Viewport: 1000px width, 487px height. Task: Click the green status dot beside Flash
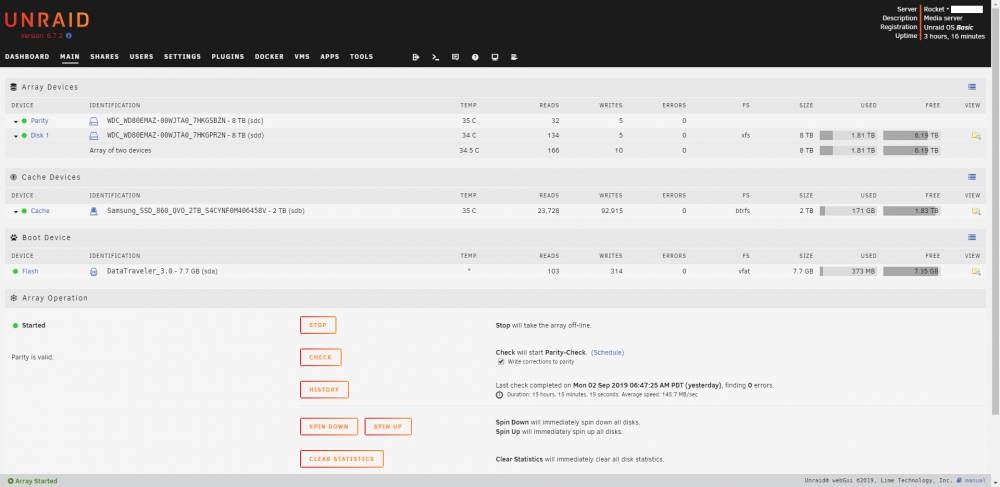tap(15, 272)
